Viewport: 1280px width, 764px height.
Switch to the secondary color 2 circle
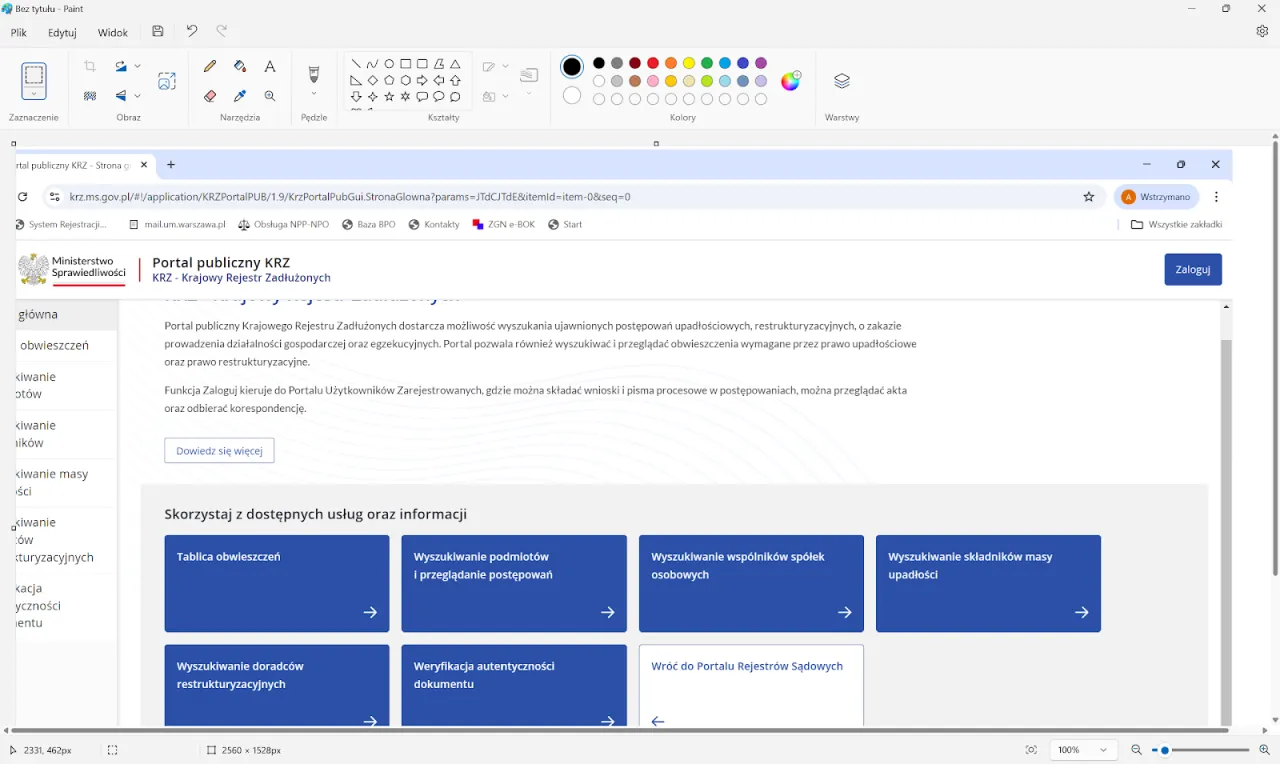[572, 96]
